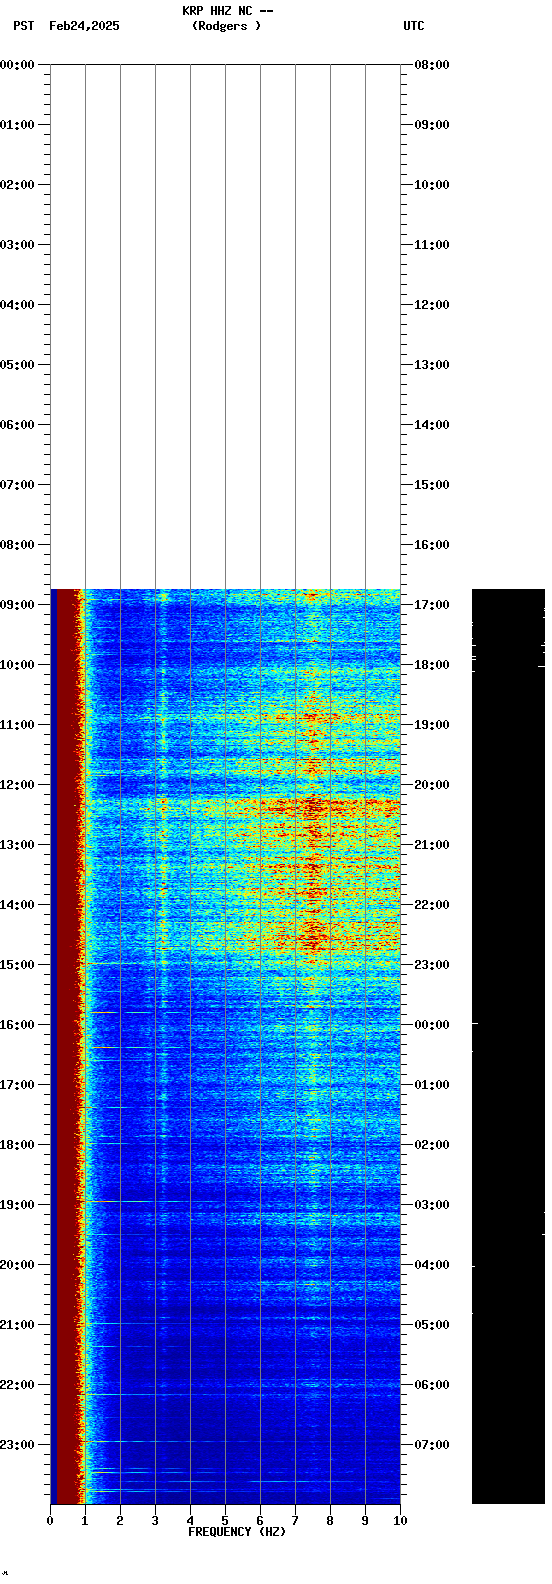Click the PST '21:00' time label
552x1584 pixels.
pyautogui.click(x=17, y=1325)
